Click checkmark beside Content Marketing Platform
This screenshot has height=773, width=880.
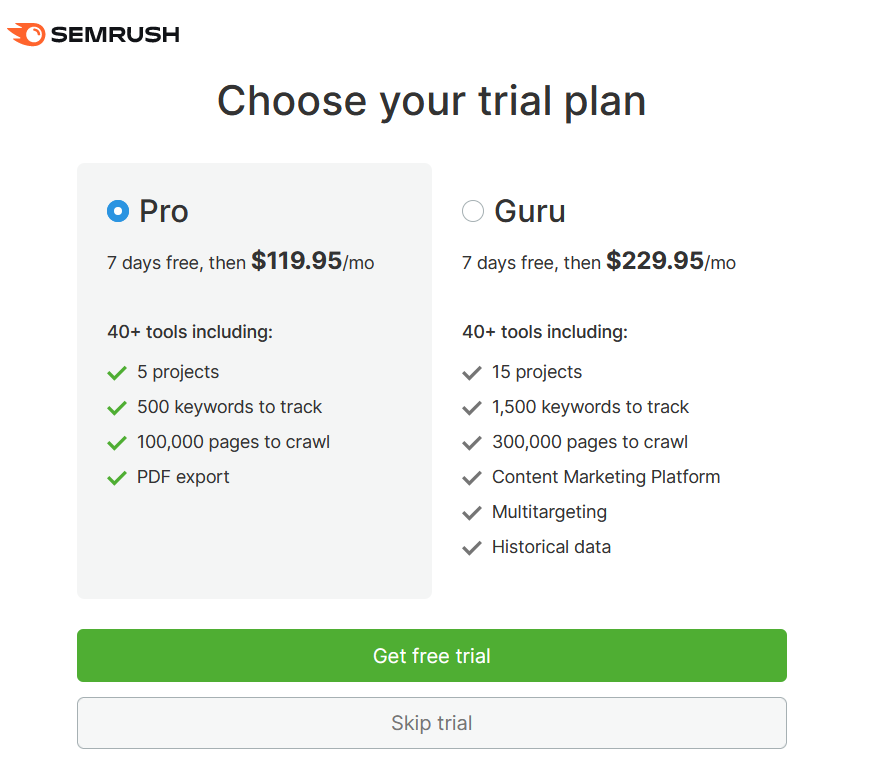click(x=472, y=478)
